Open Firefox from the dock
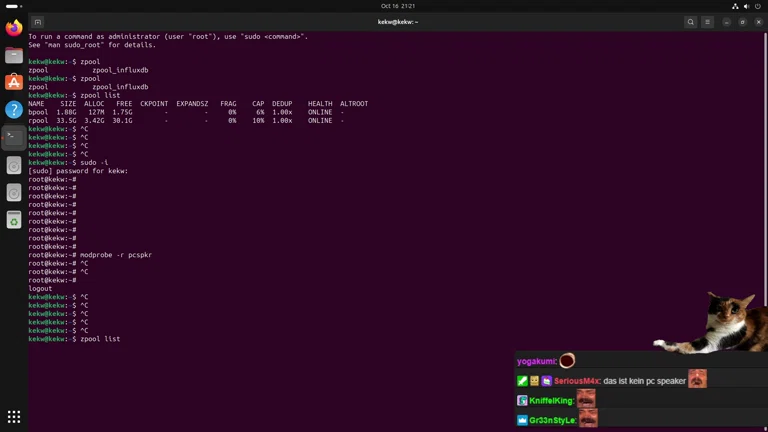 point(14,27)
